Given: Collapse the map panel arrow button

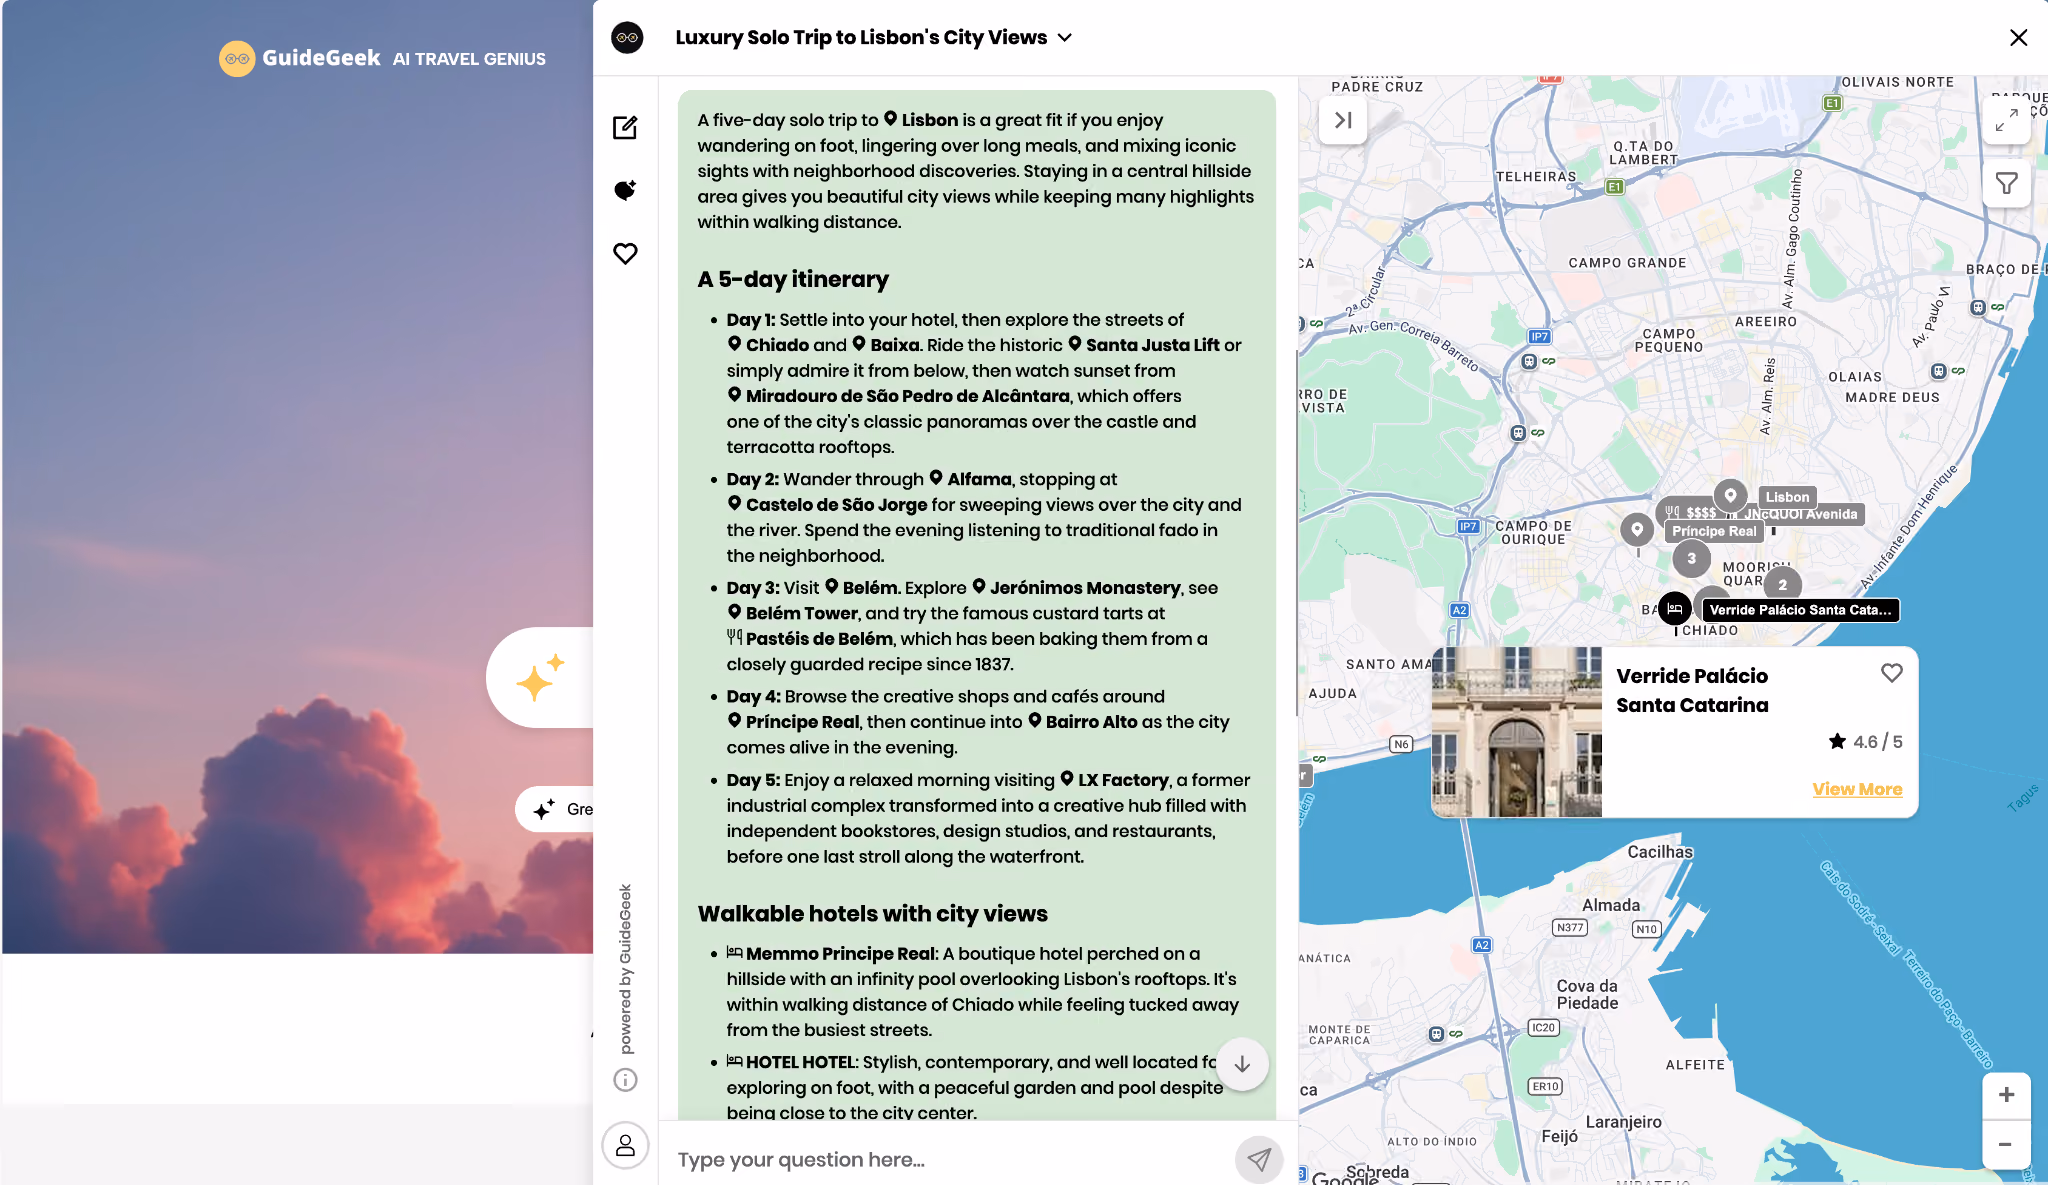Looking at the screenshot, I should point(1343,120).
